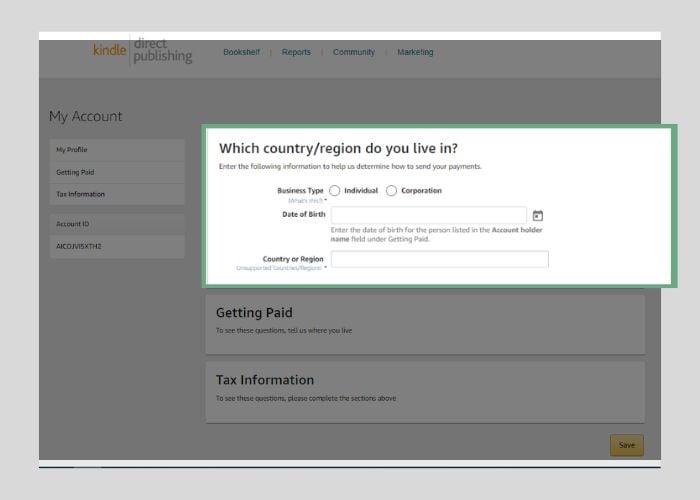This screenshot has width=700, height=500.
Task: Click the "To see these questions, tell us where you live" text
Action: (284, 331)
